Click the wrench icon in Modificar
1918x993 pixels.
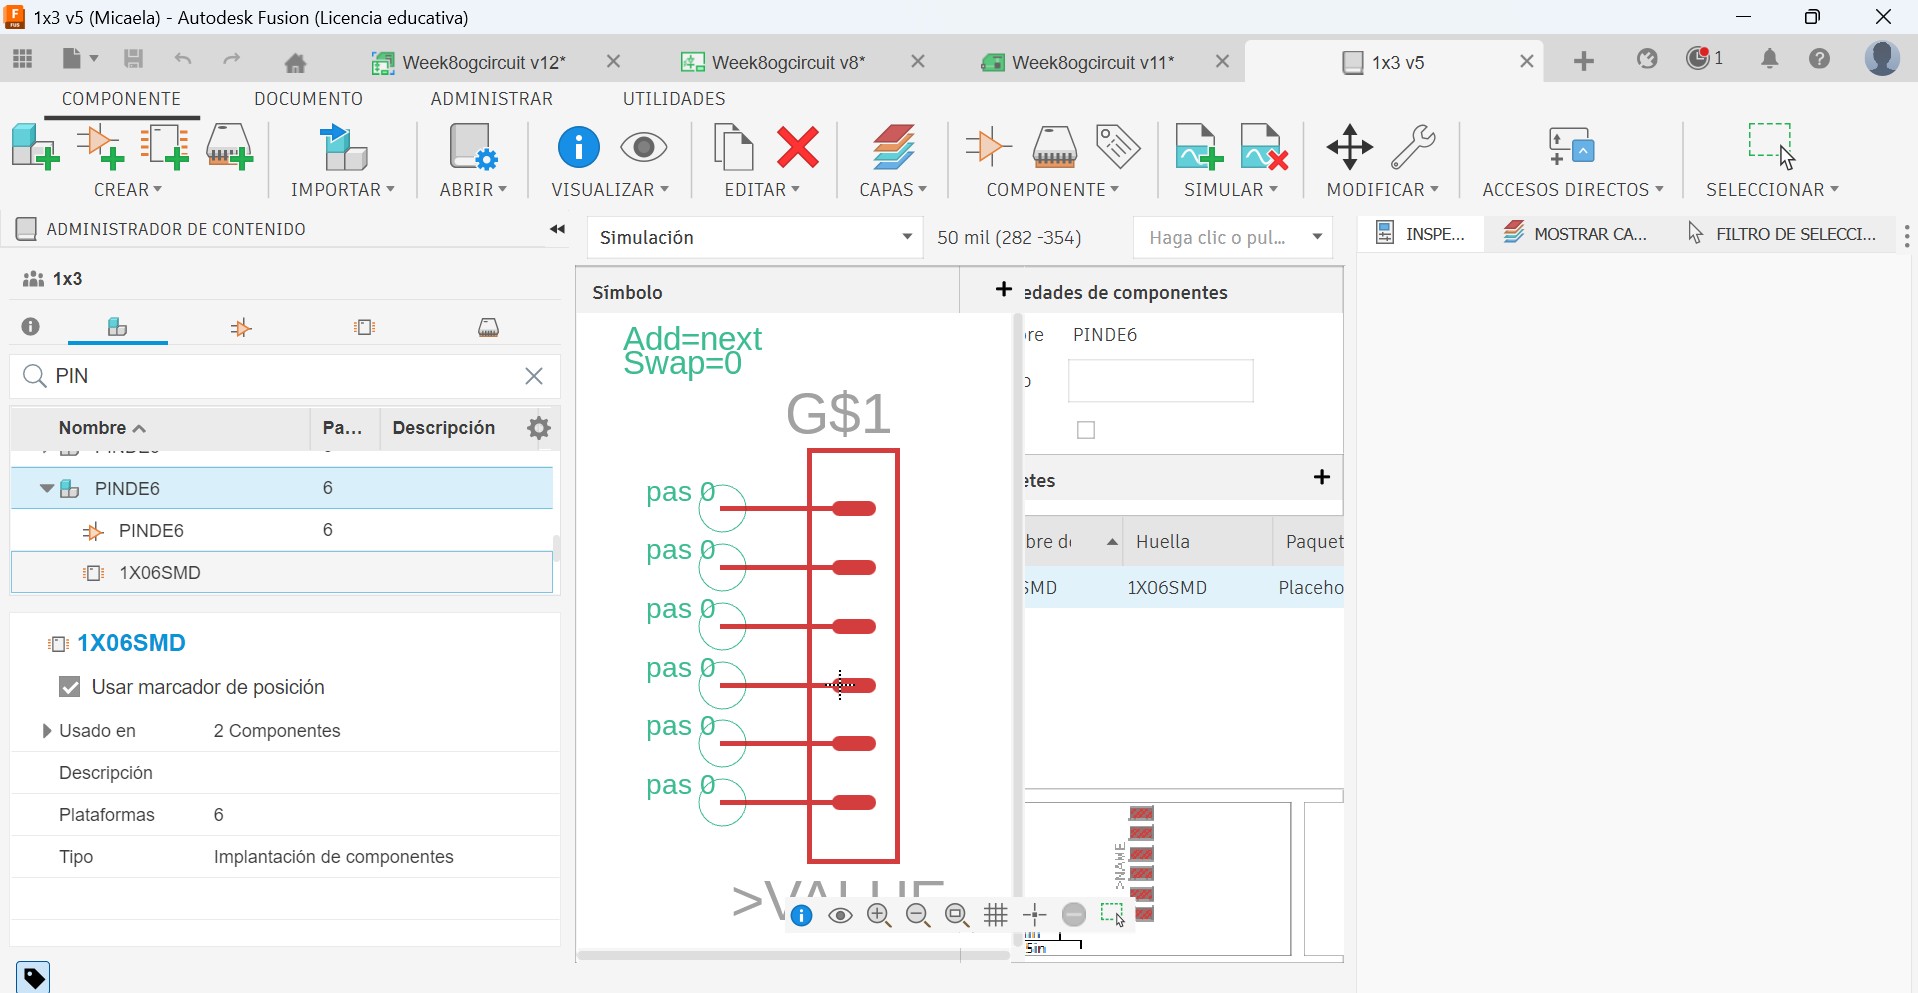click(1414, 147)
